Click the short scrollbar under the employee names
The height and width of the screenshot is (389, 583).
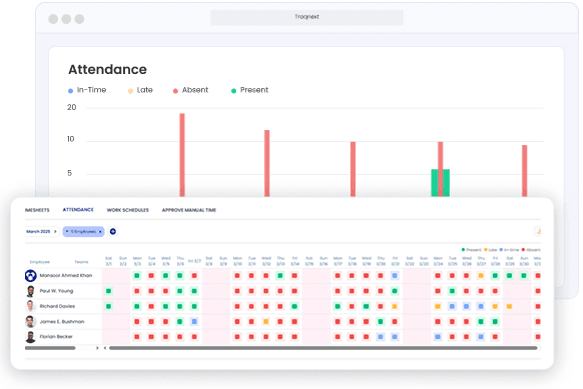point(50,348)
